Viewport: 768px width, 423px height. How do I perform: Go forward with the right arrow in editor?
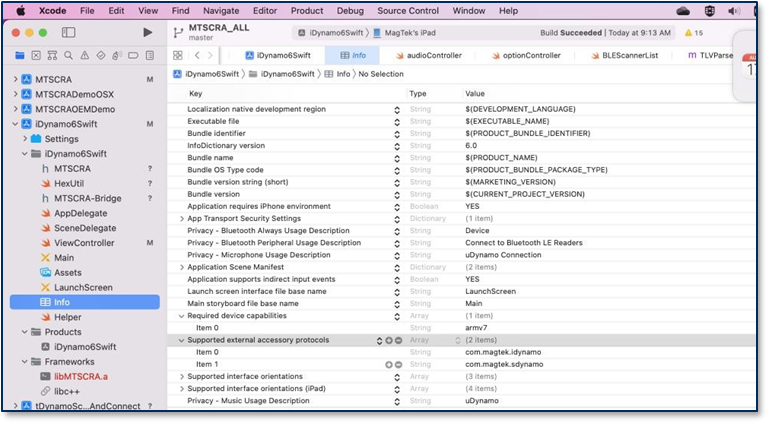[x=210, y=55]
